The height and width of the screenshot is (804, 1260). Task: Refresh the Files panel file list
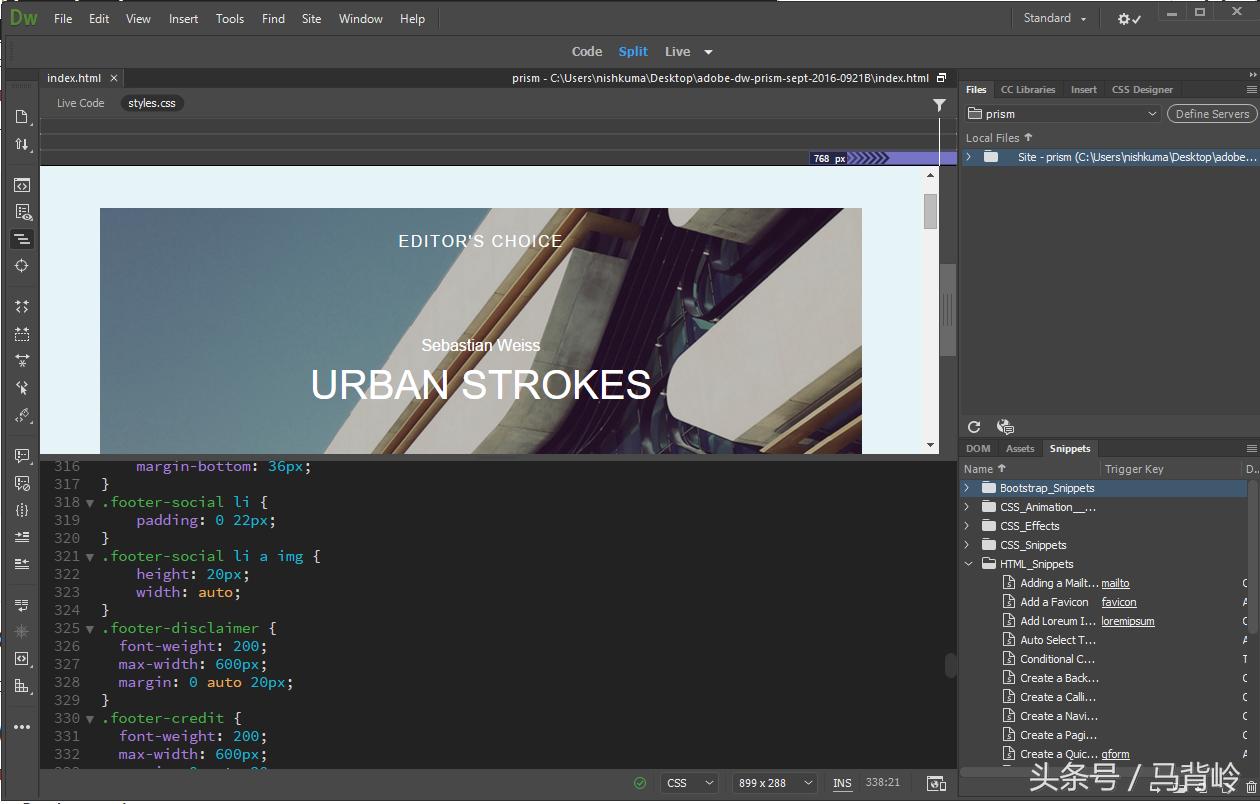974,426
